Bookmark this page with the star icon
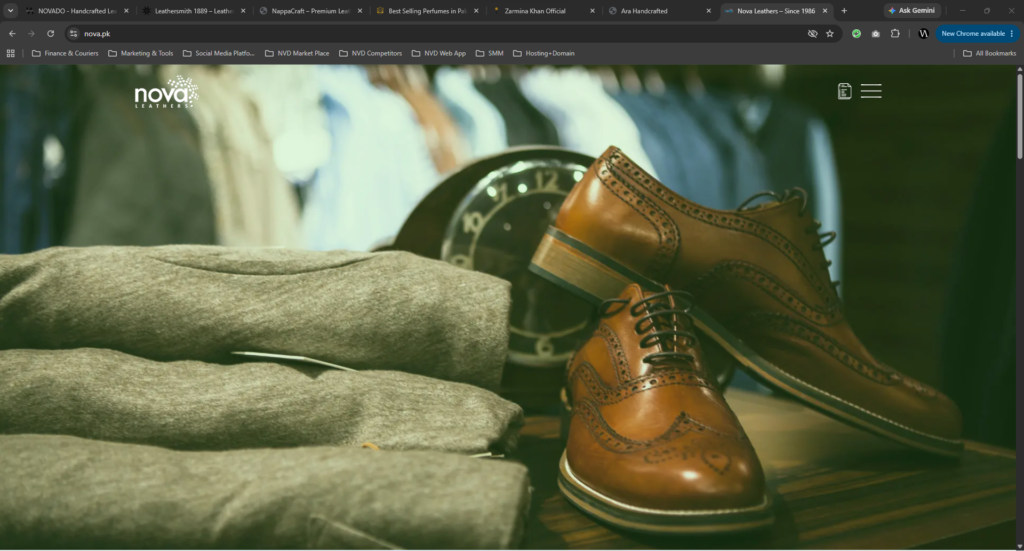The width and height of the screenshot is (1024, 551). click(829, 33)
